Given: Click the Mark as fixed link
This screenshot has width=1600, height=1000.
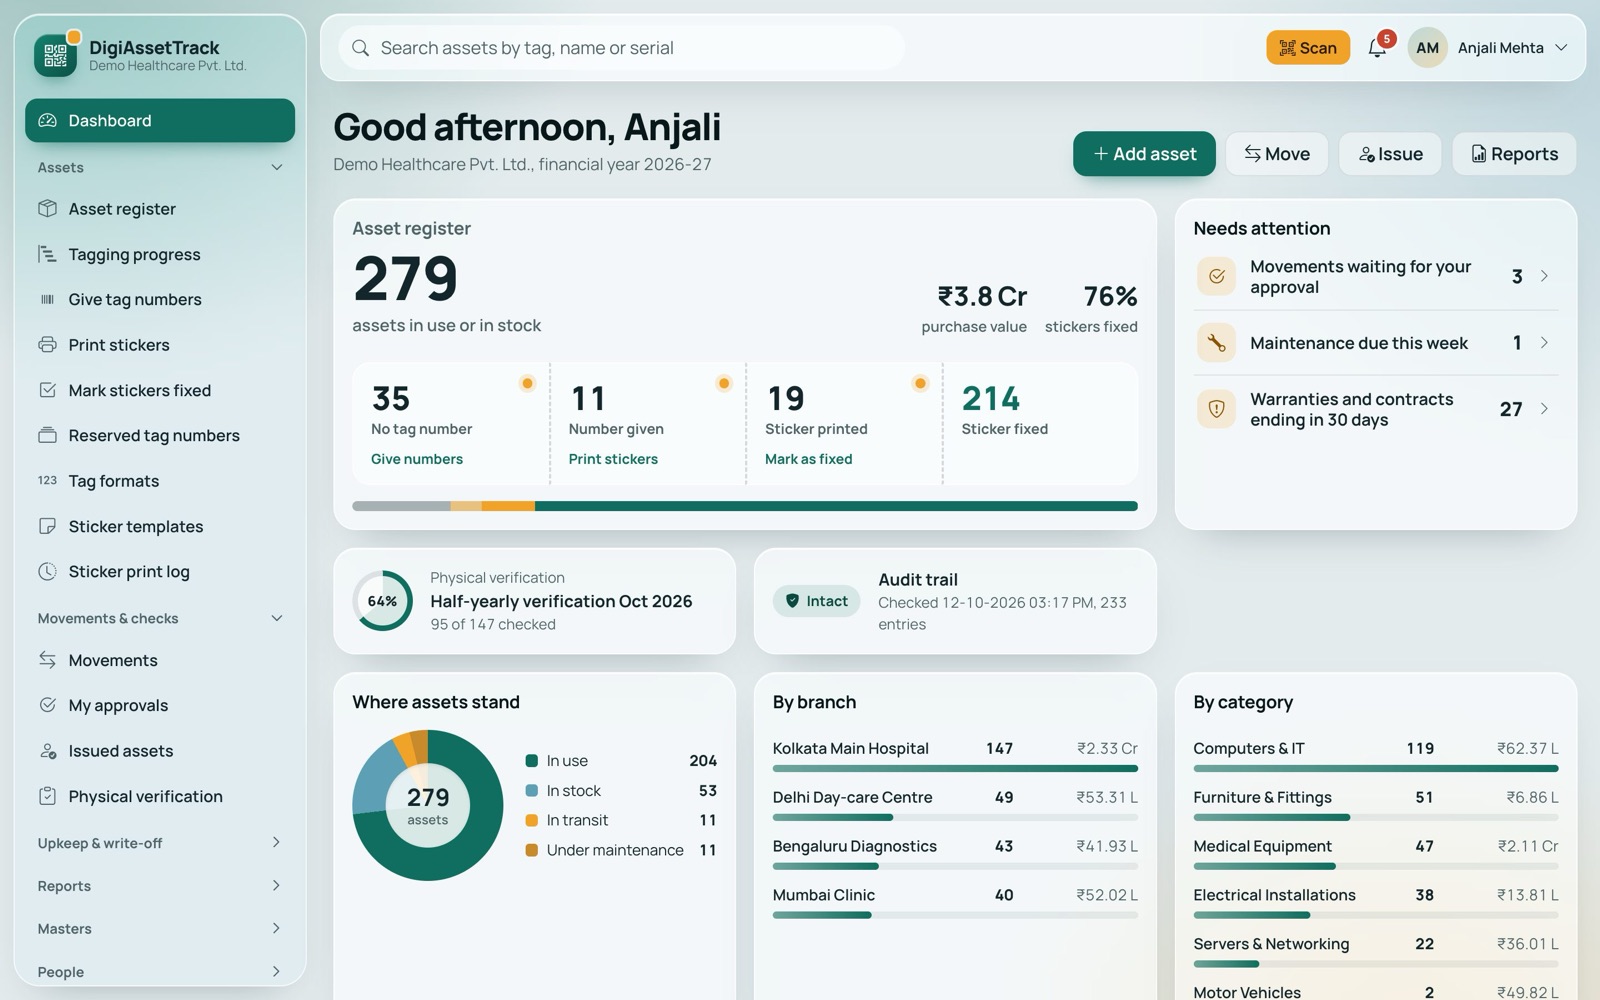Looking at the screenshot, I should 809,459.
